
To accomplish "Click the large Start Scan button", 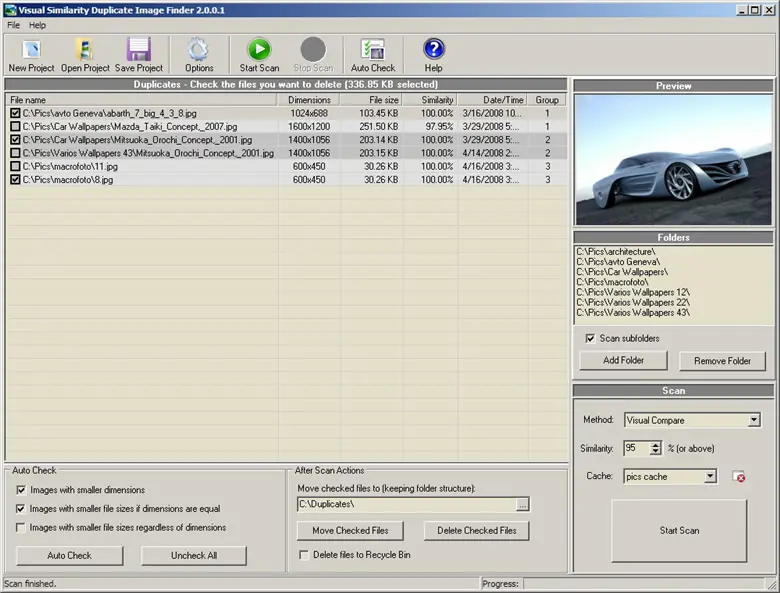I will coord(679,531).
